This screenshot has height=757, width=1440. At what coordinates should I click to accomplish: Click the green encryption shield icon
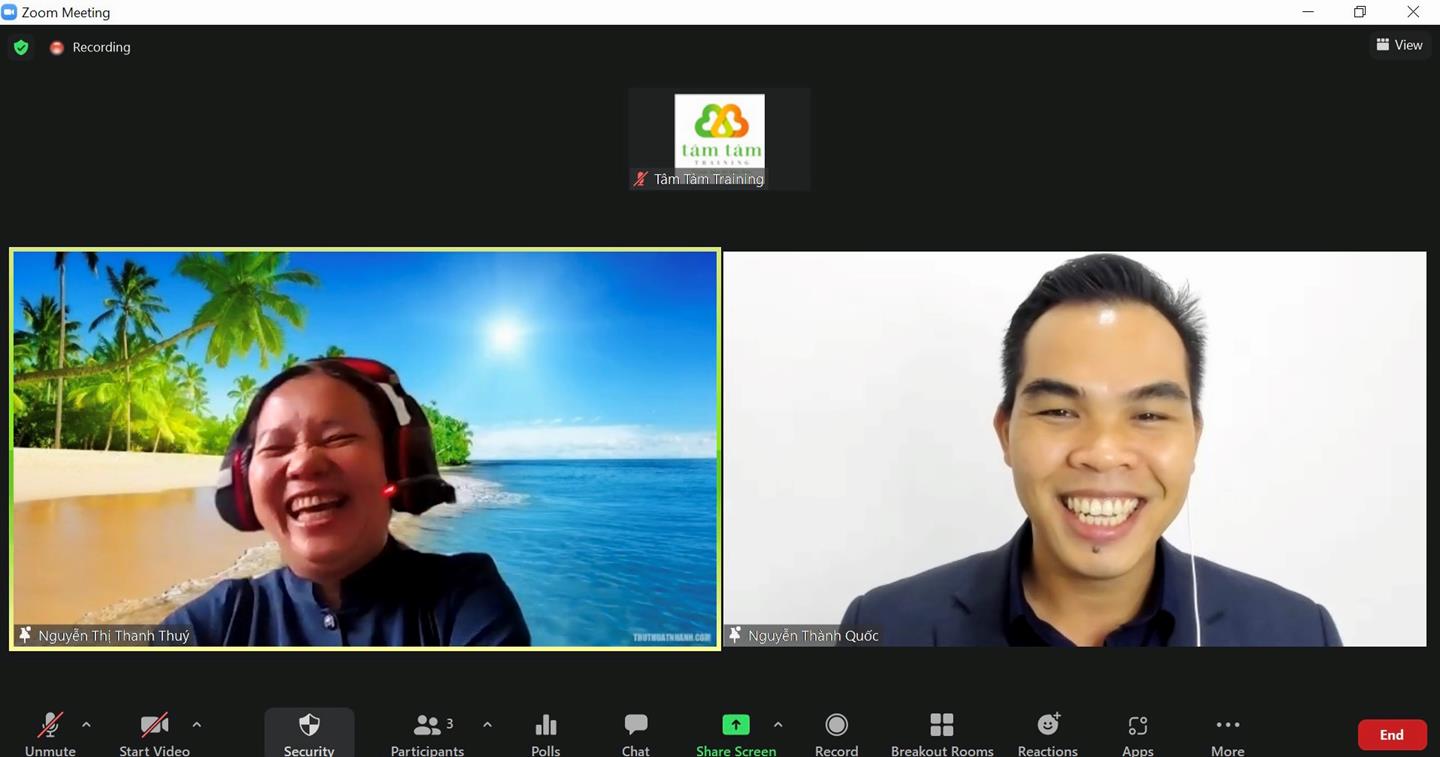point(21,47)
